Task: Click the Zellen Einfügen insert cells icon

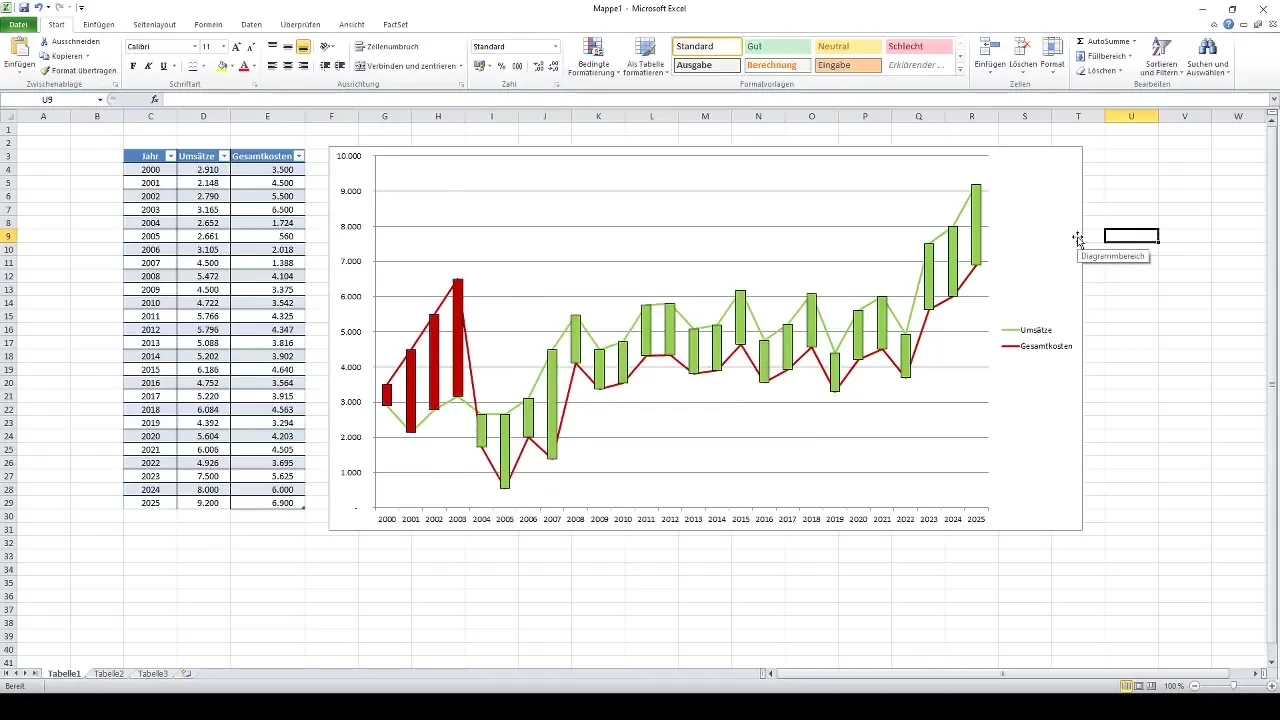Action: tap(990, 47)
